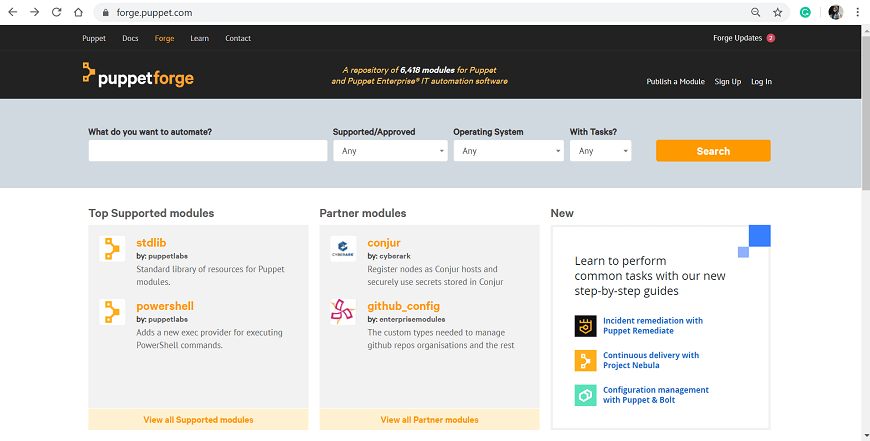Screen dimensions: 870x441
Task: Open the Learn menu item
Action: click(200, 38)
